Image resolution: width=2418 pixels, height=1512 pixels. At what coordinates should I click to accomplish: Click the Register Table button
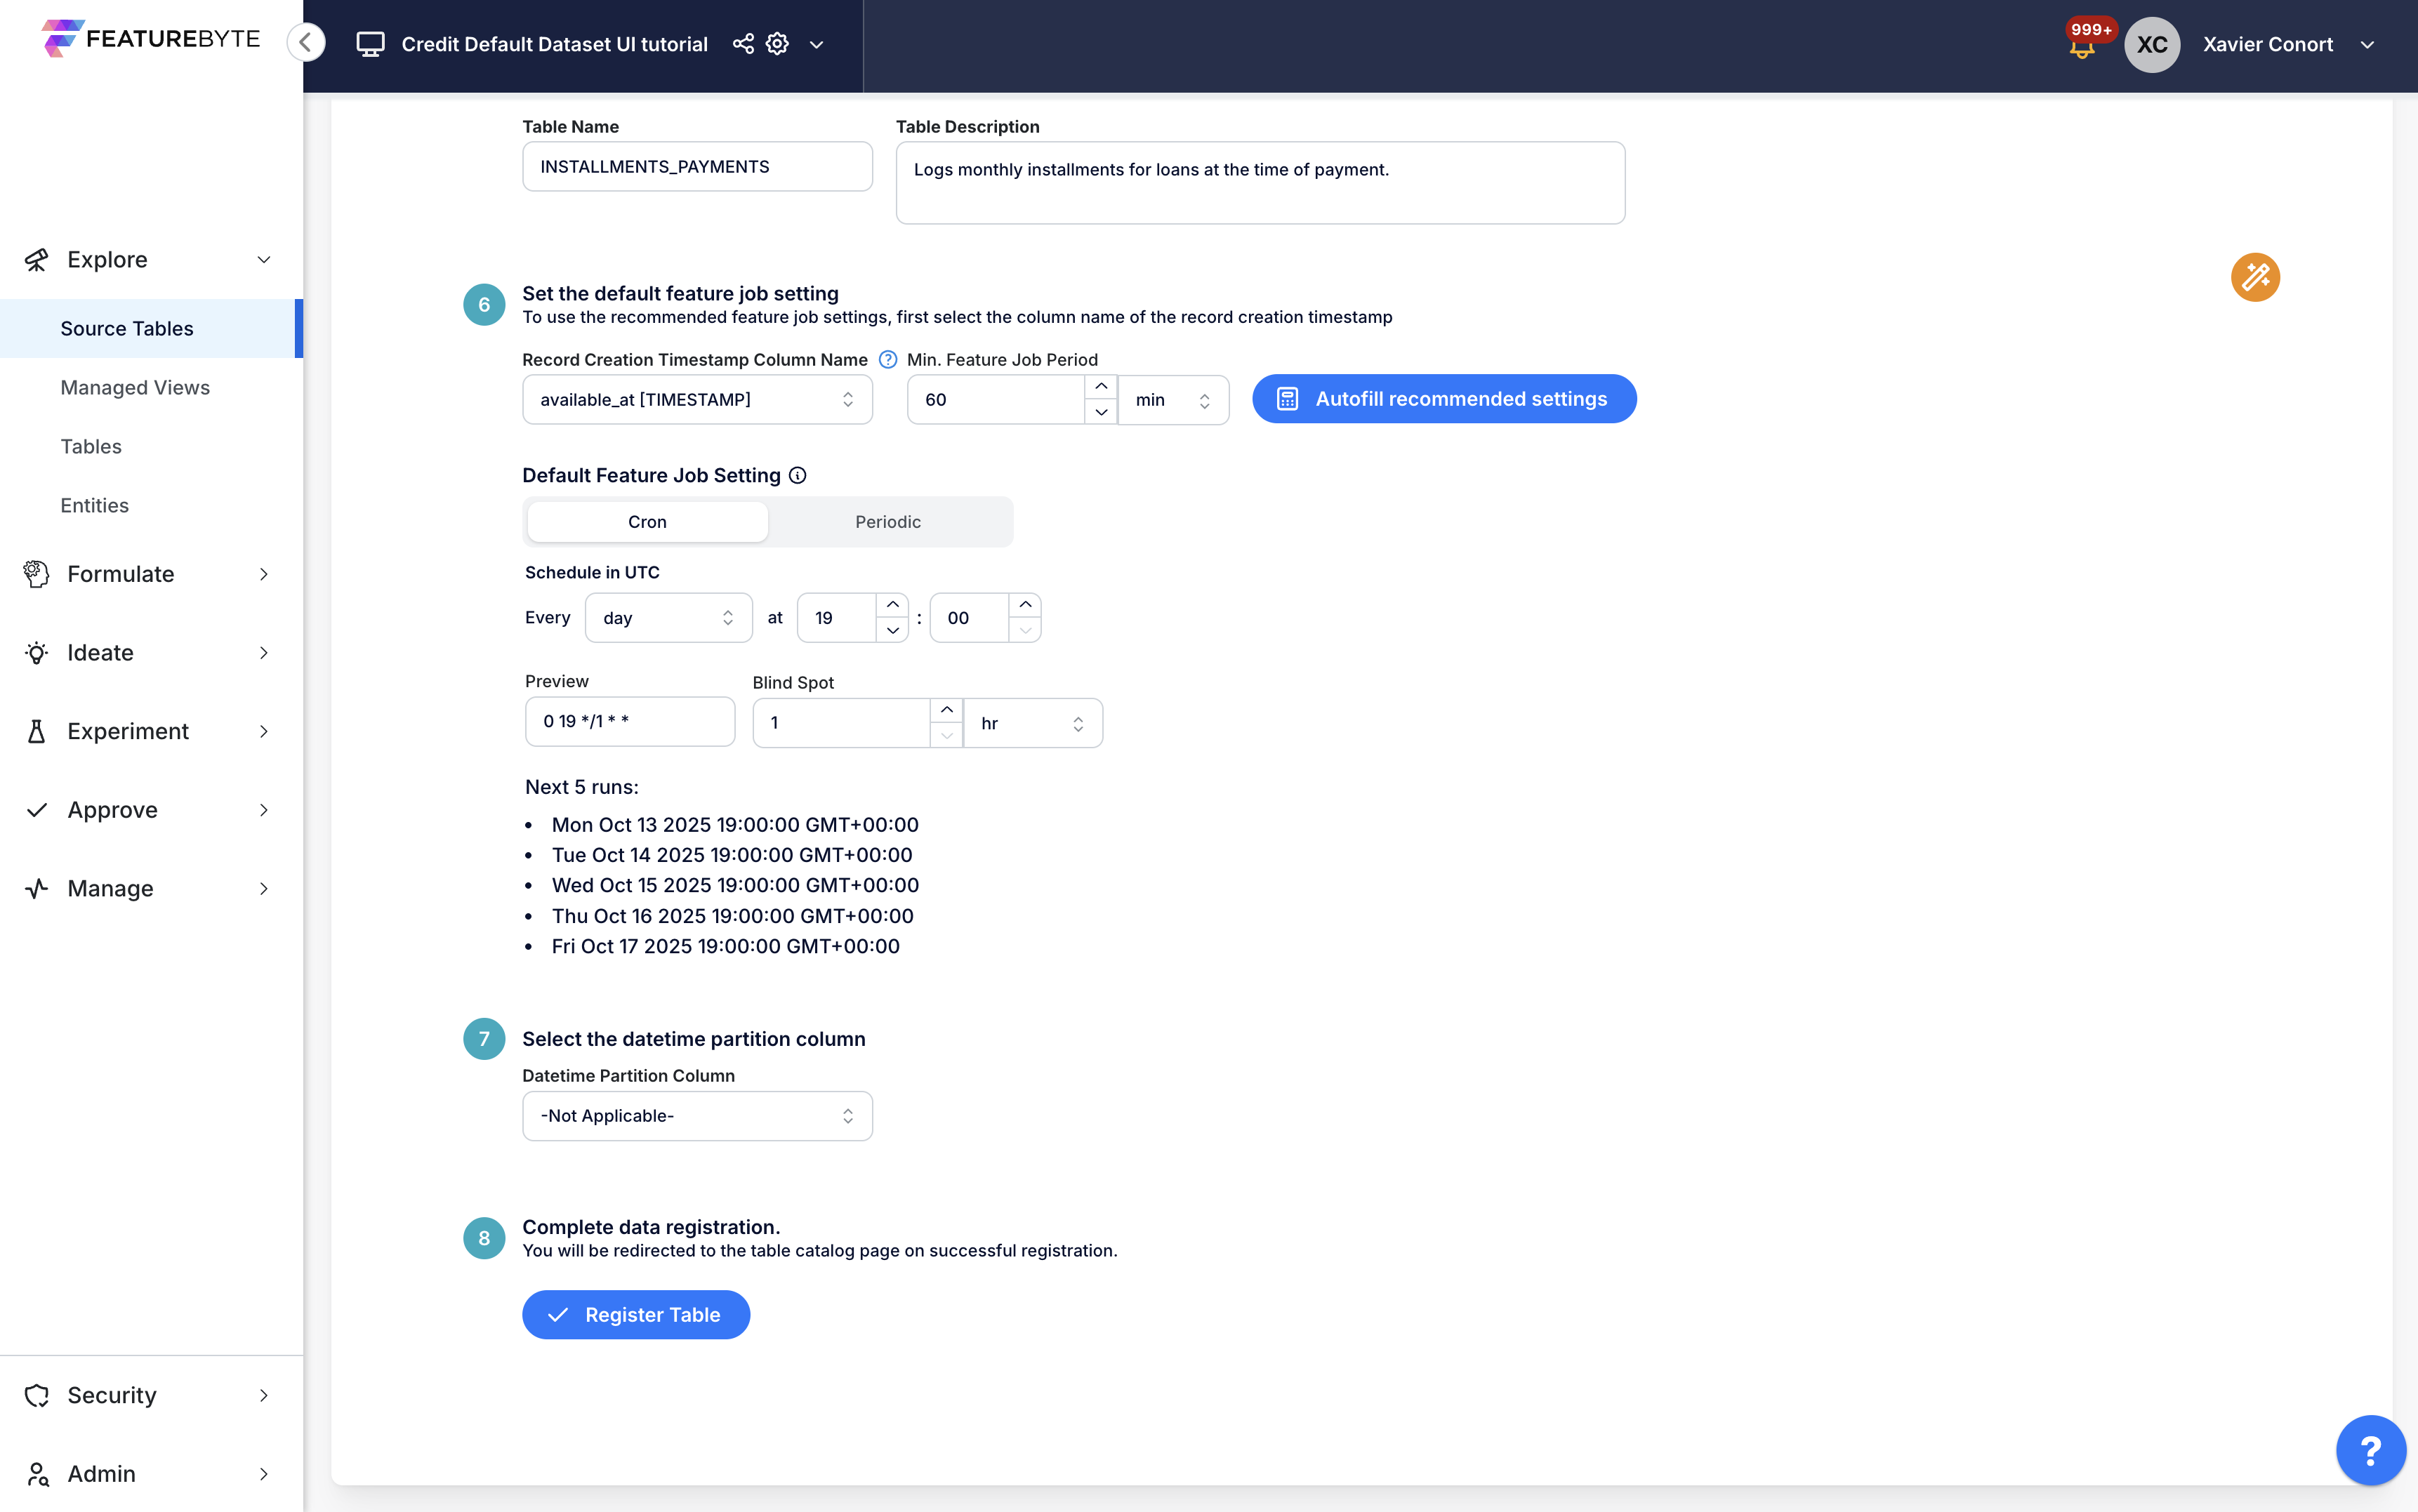point(635,1314)
